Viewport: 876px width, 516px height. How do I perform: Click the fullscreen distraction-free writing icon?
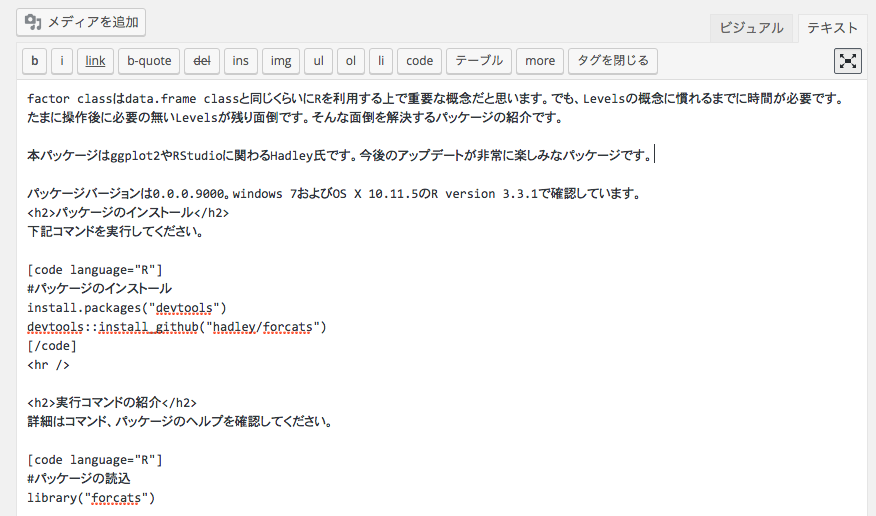click(848, 61)
